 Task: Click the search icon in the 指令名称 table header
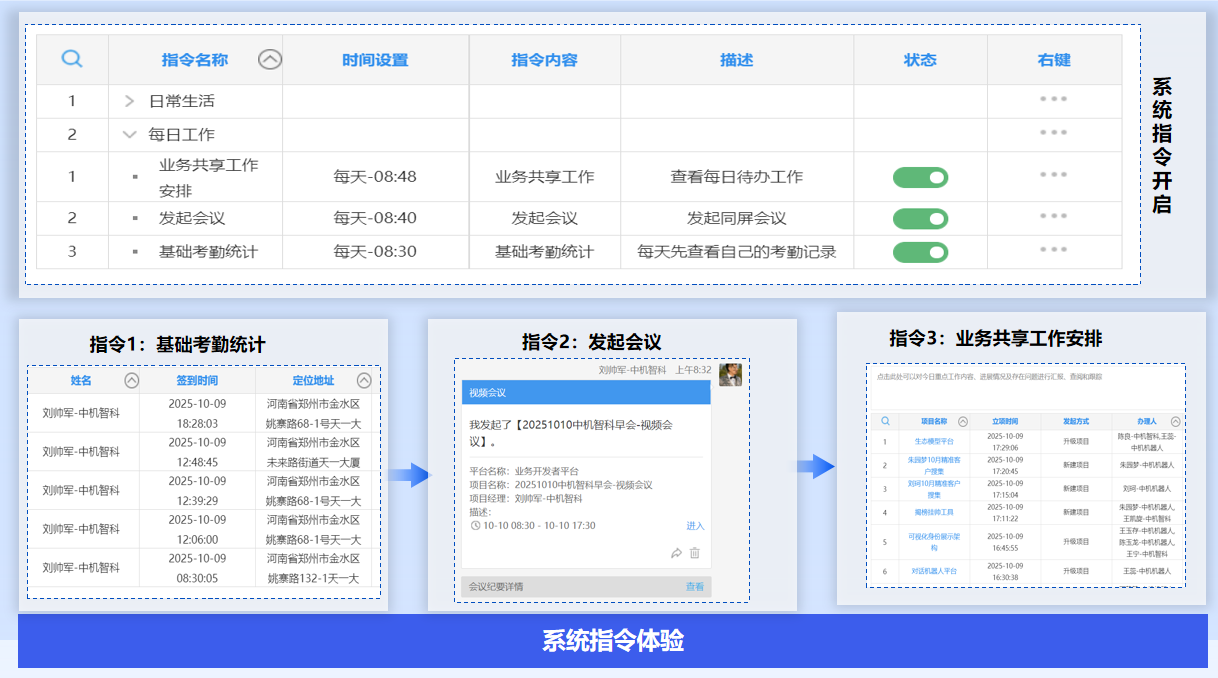click(72, 59)
